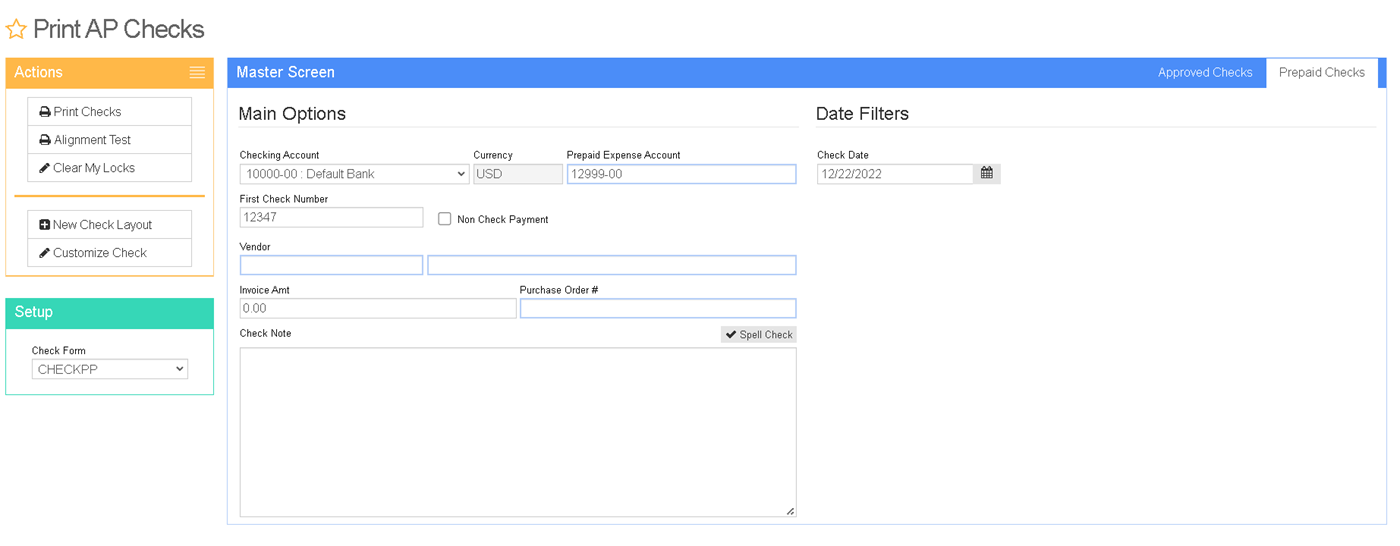1400x546 pixels.
Task: Select Clear My Locks
Action: (x=110, y=168)
